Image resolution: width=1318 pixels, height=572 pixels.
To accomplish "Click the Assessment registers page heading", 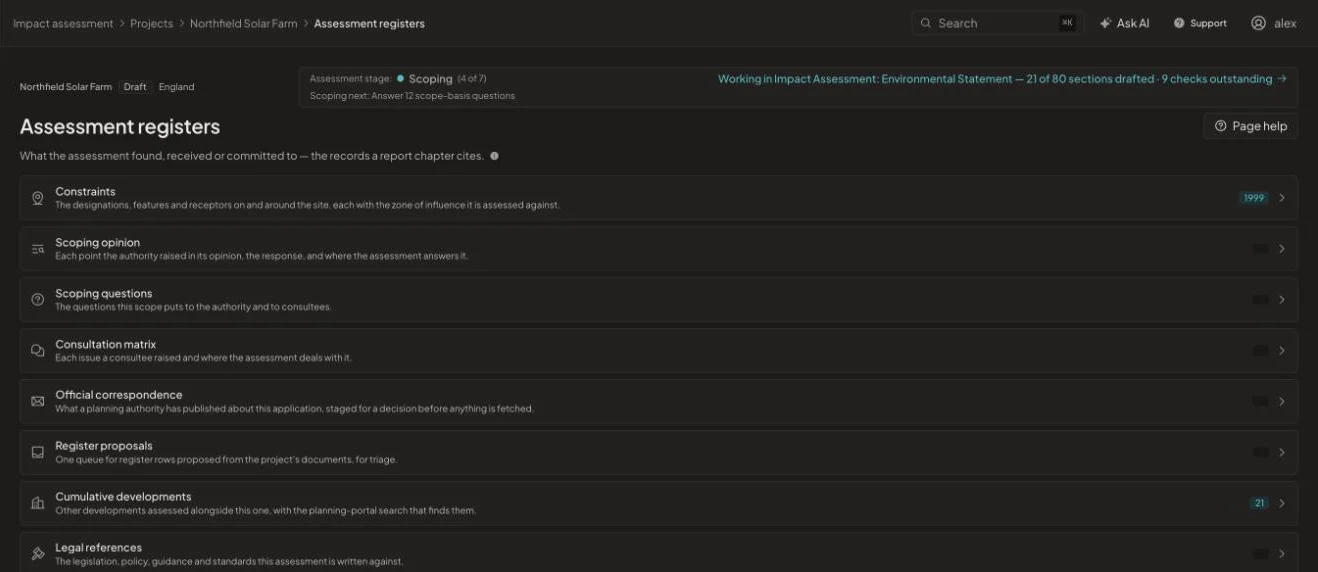I will 120,127.
